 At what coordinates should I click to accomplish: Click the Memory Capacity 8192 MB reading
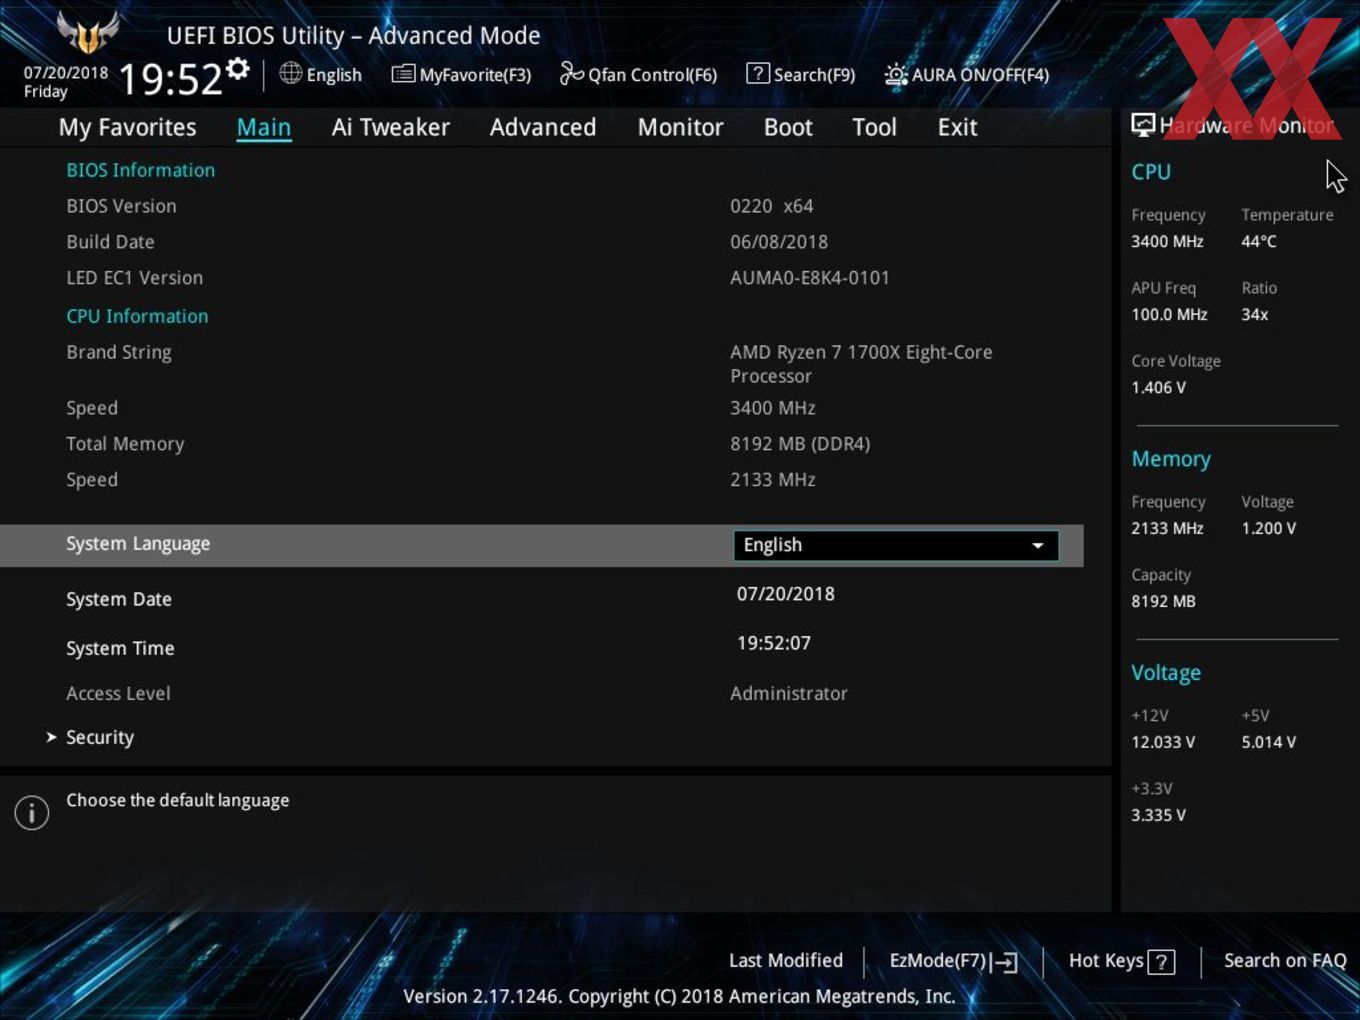point(1163,601)
